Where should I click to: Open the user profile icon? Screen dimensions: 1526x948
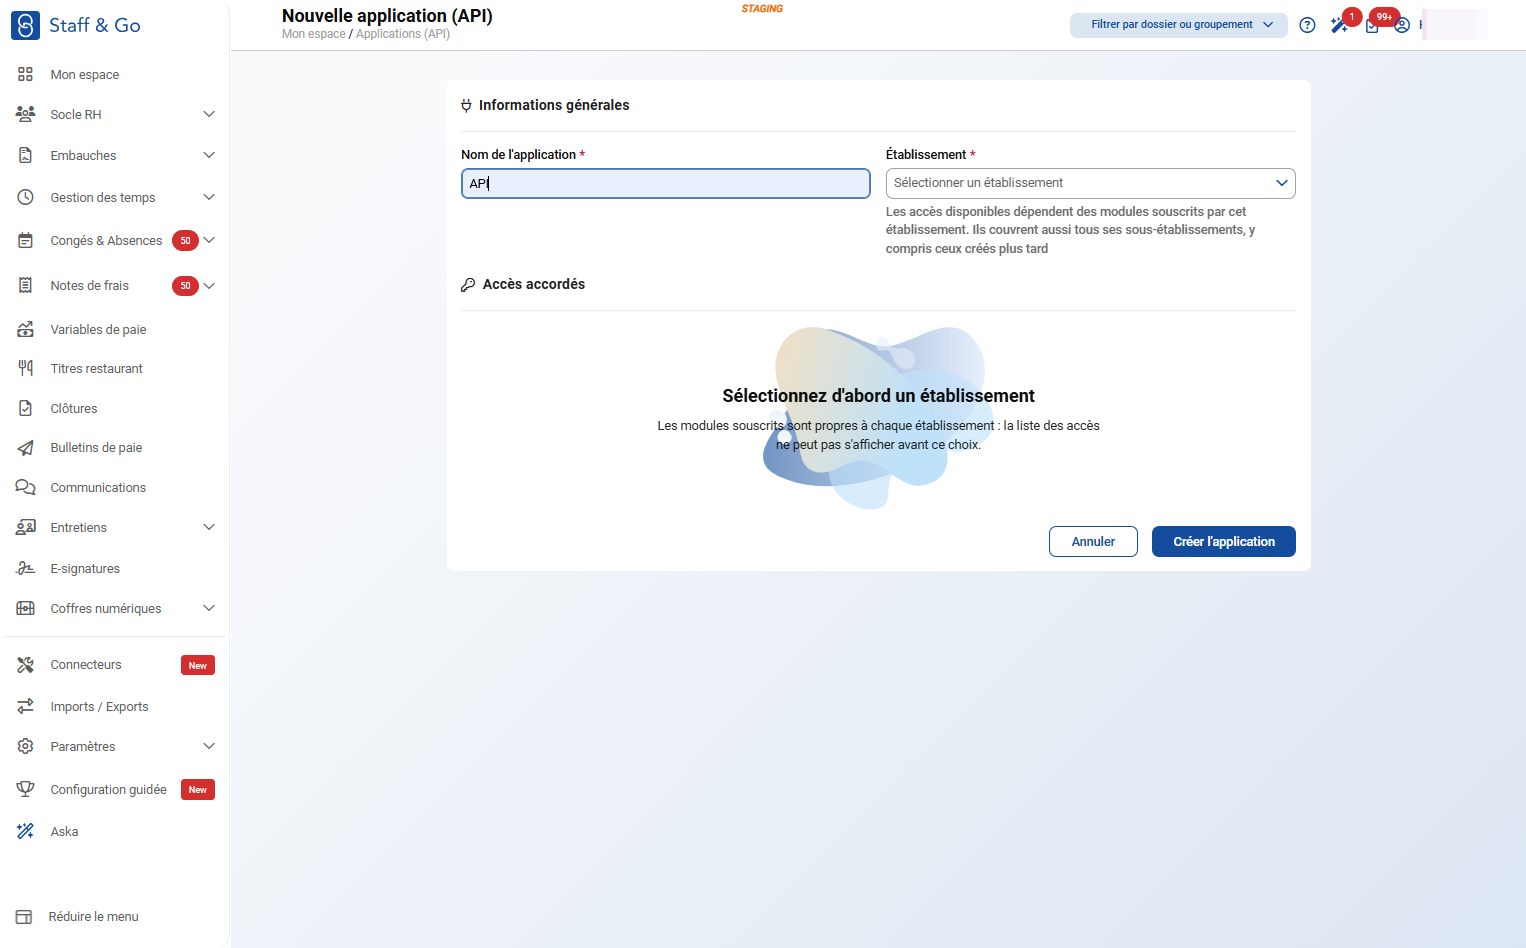click(1402, 25)
